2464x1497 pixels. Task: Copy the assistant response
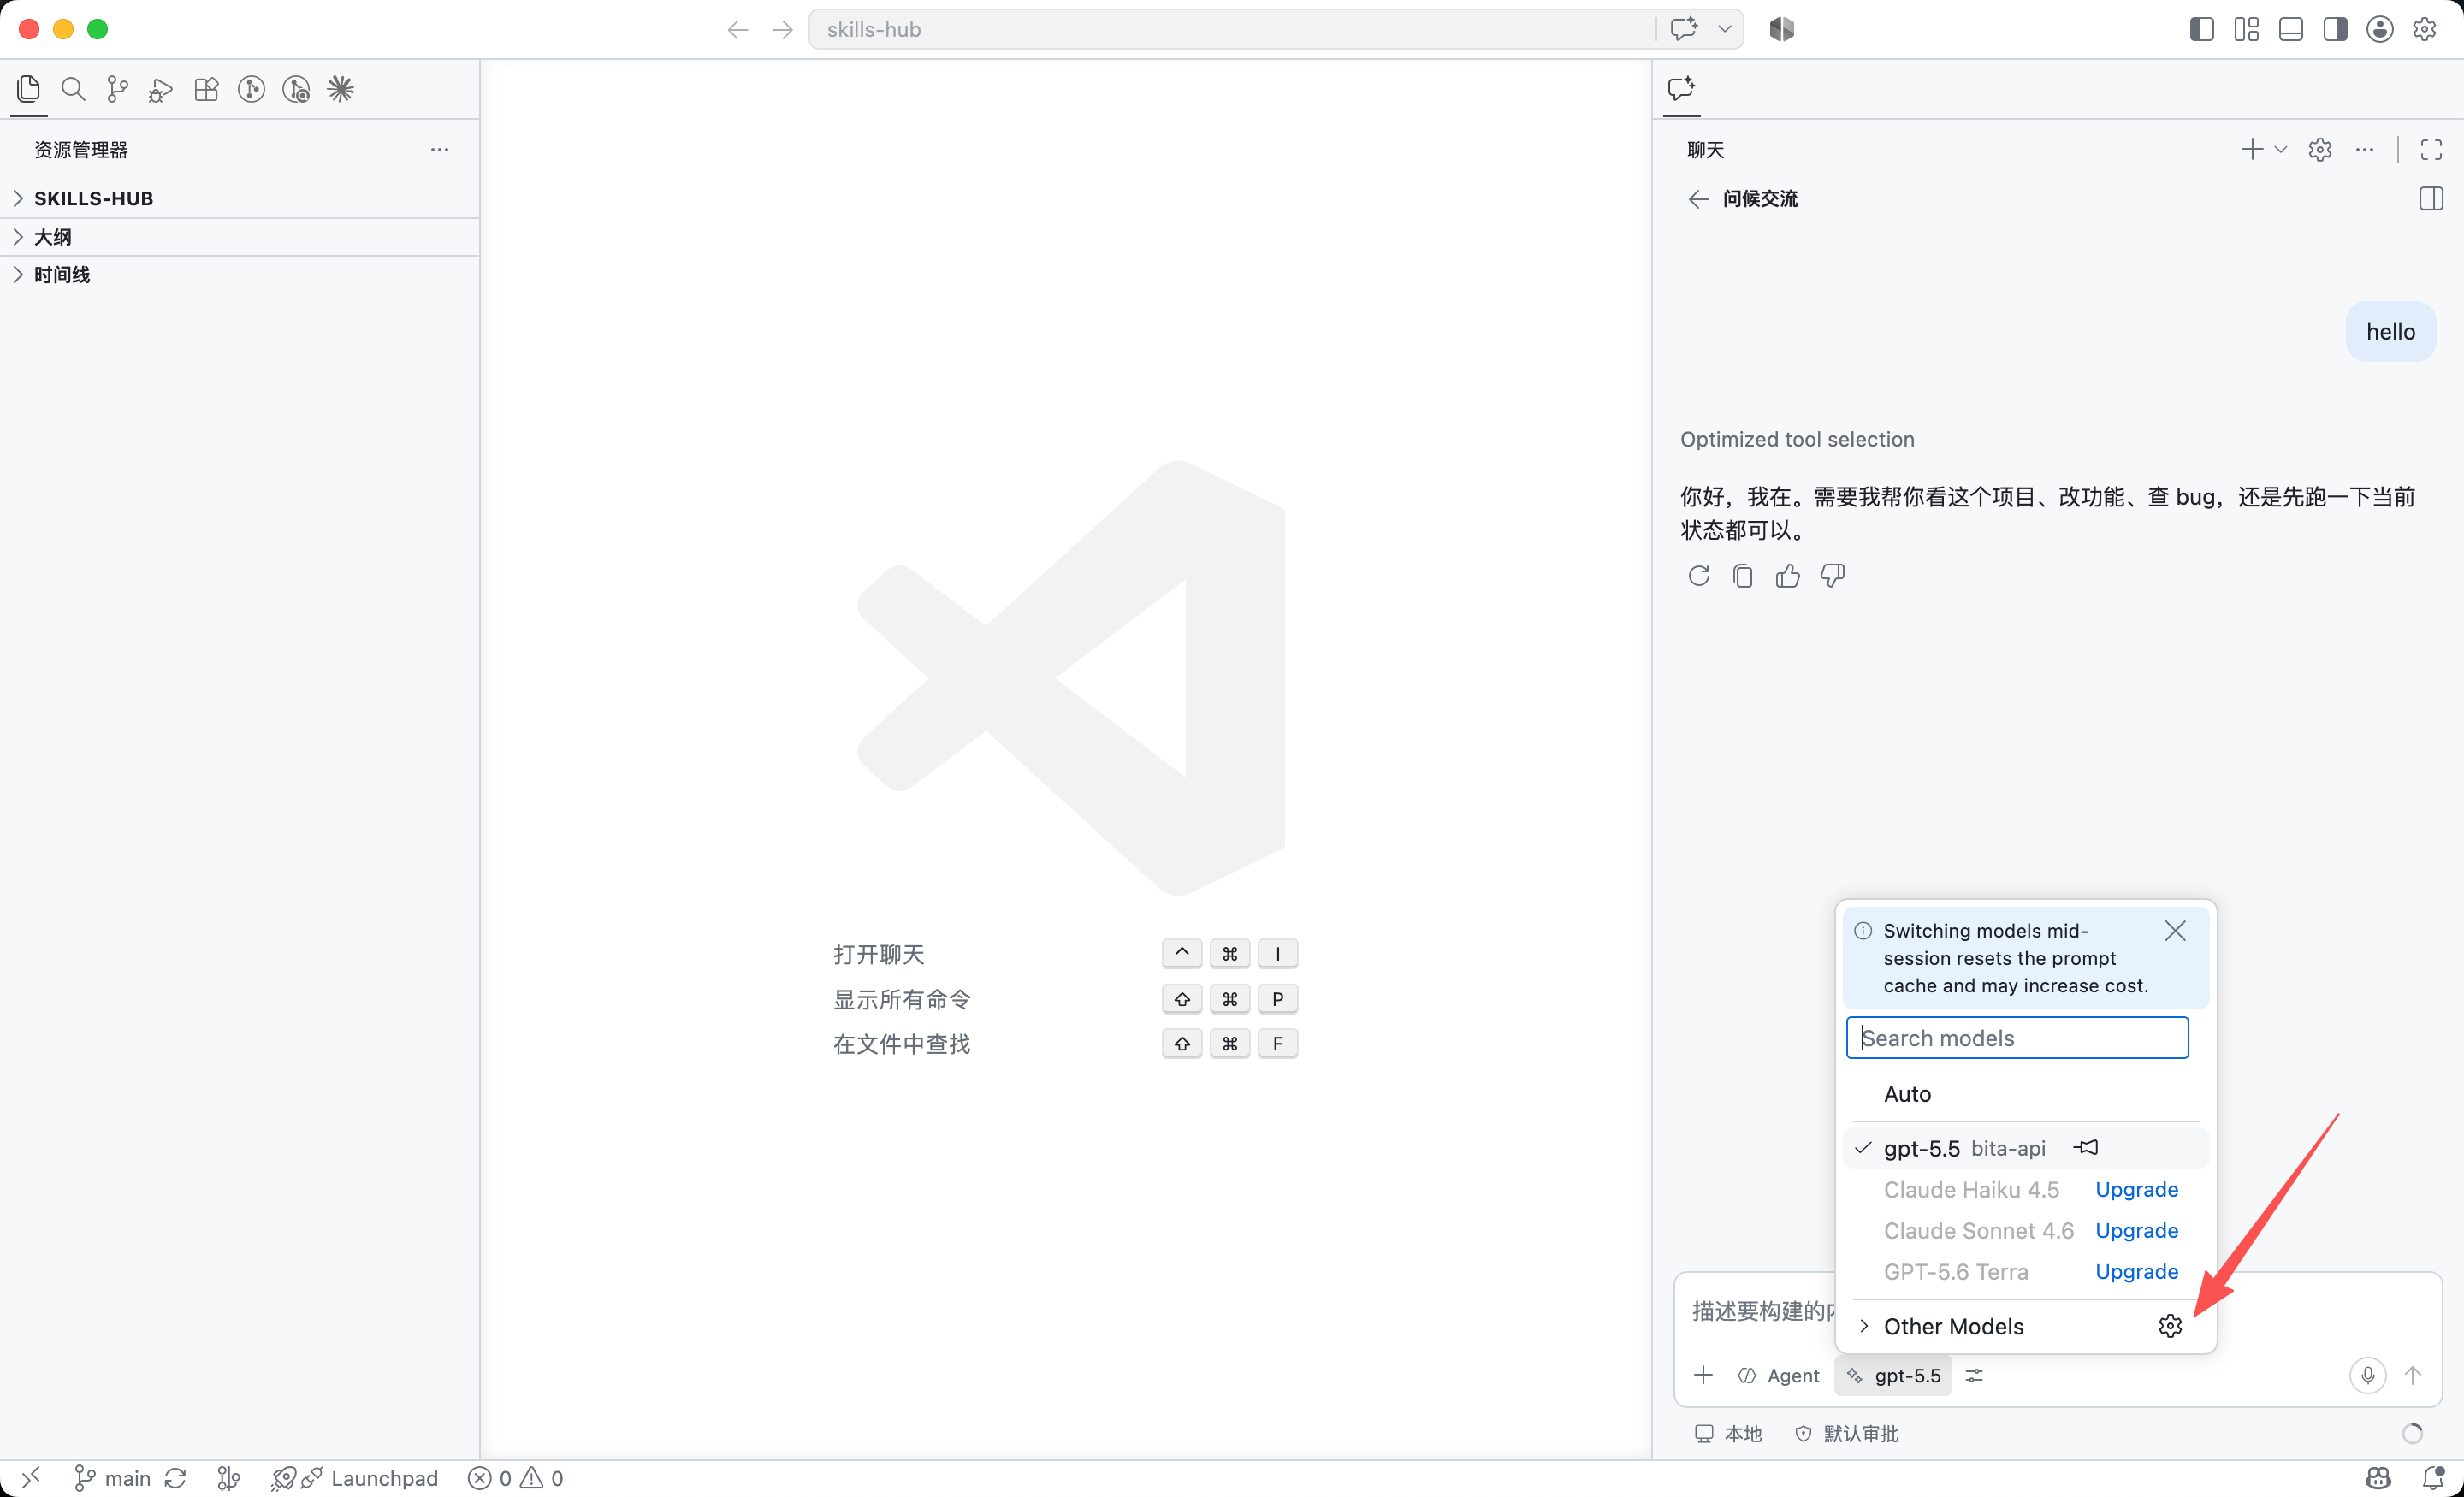click(x=1743, y=576)
